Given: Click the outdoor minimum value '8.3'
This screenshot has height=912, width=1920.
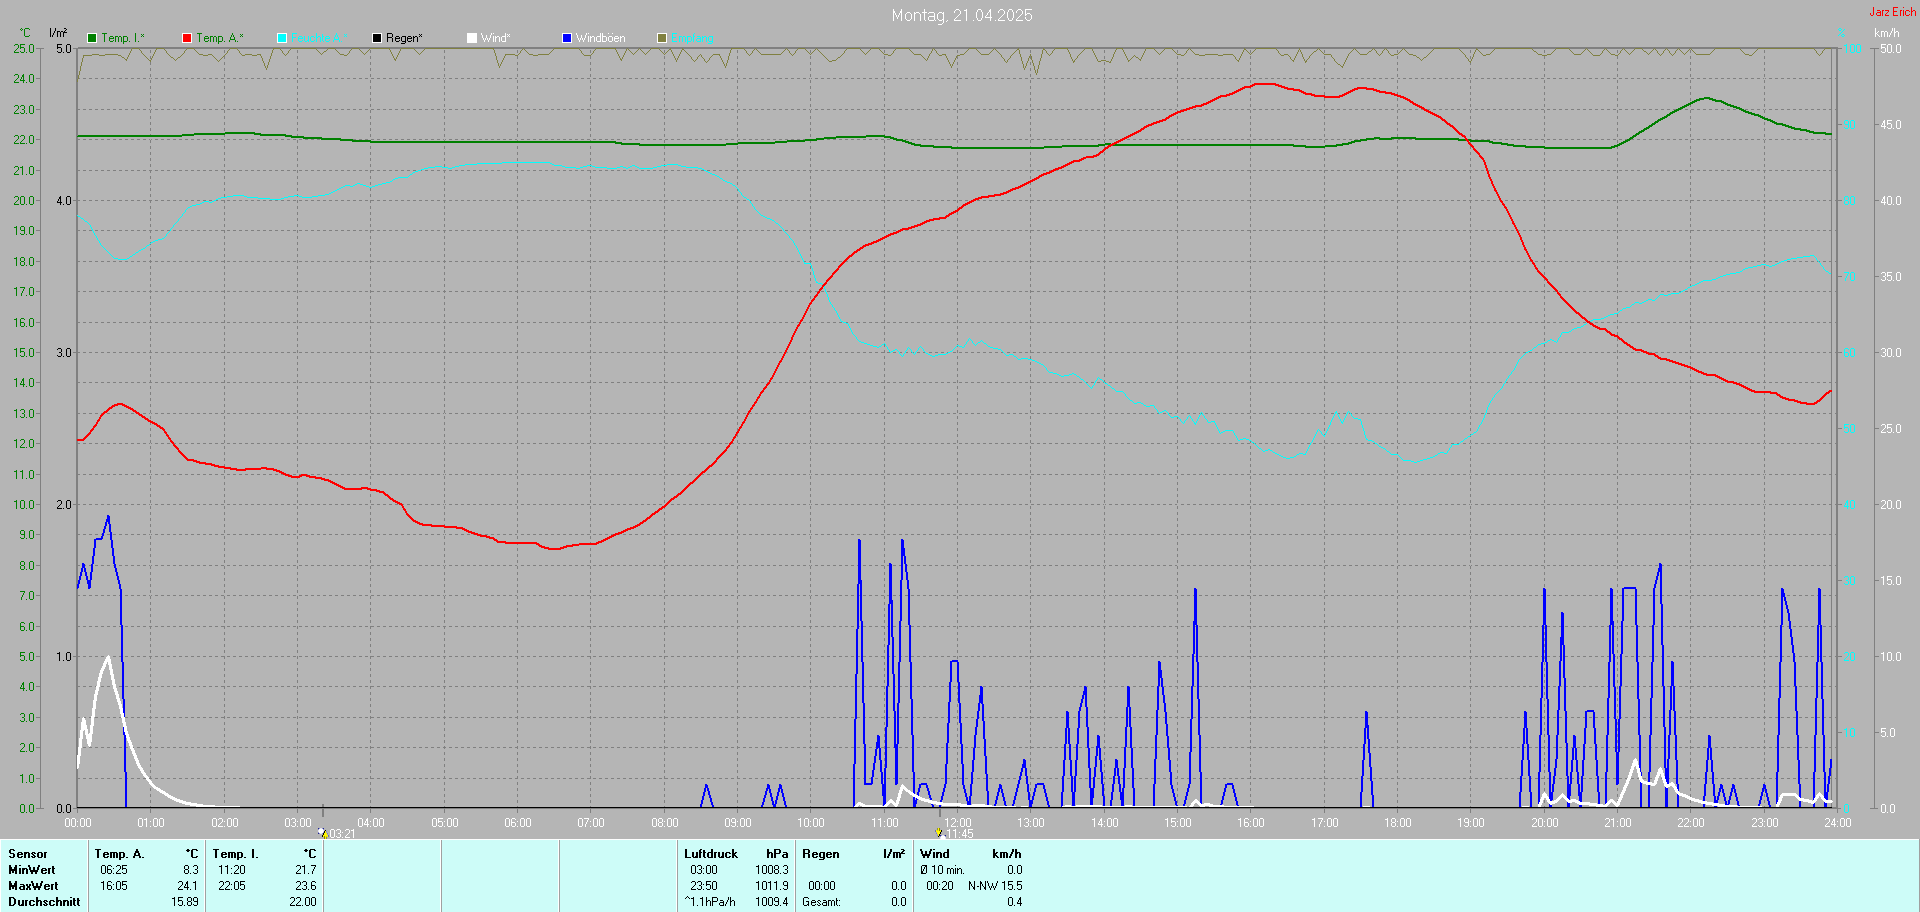Looking at the screenshot, I should (191, 870).
